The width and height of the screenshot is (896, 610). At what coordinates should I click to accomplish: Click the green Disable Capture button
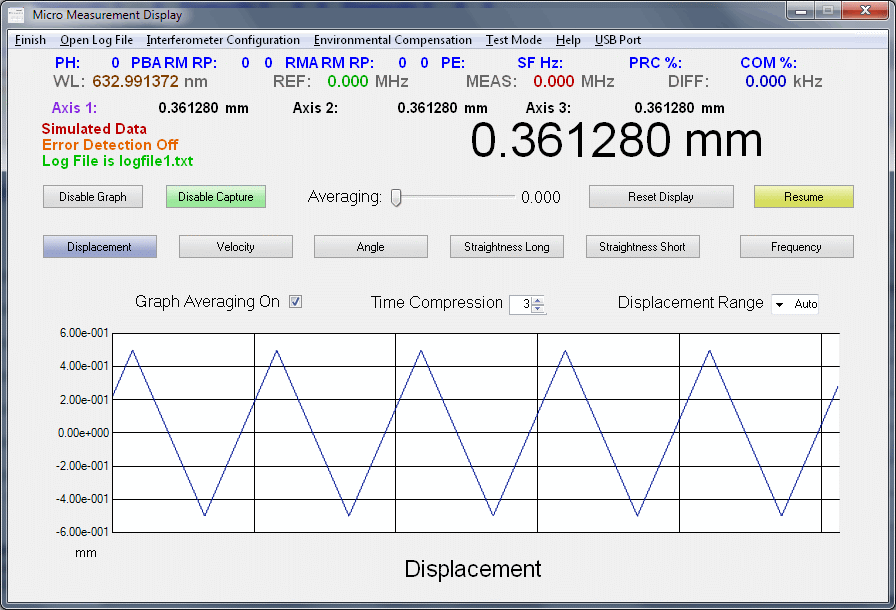[215, 197]
